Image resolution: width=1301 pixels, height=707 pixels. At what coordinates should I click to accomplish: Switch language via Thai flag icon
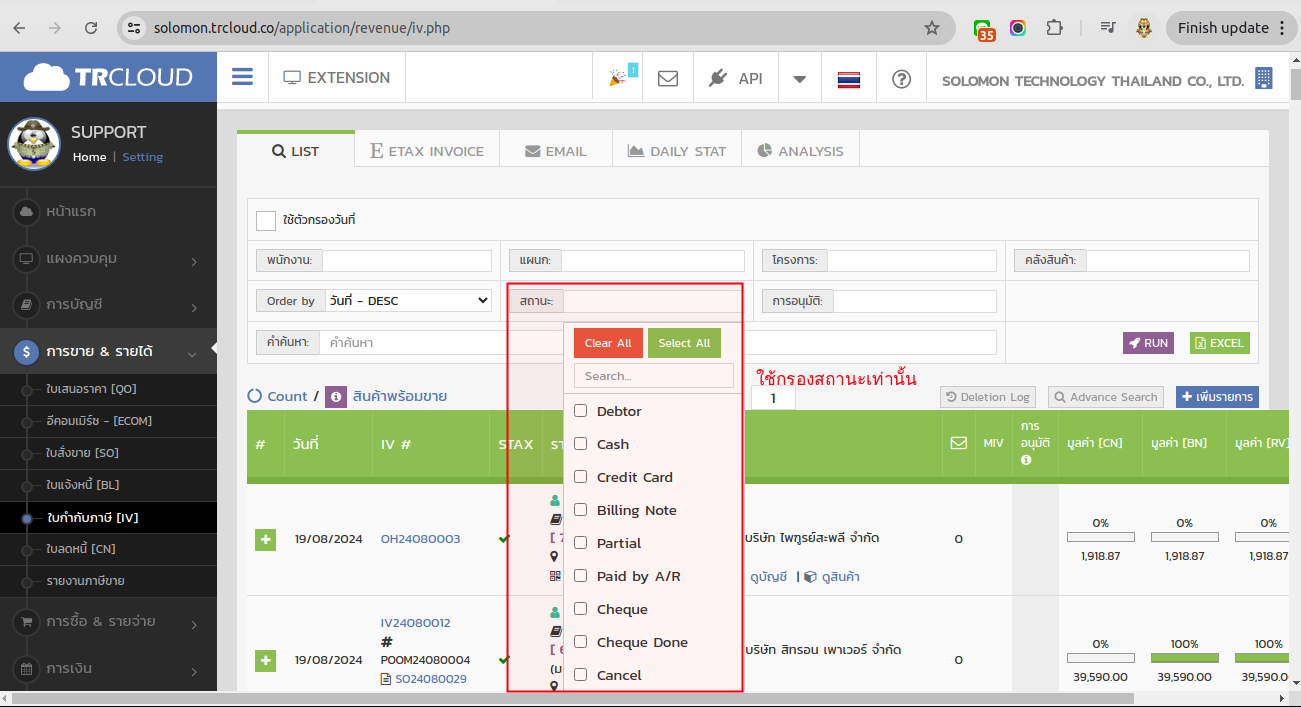pos(849,78)
